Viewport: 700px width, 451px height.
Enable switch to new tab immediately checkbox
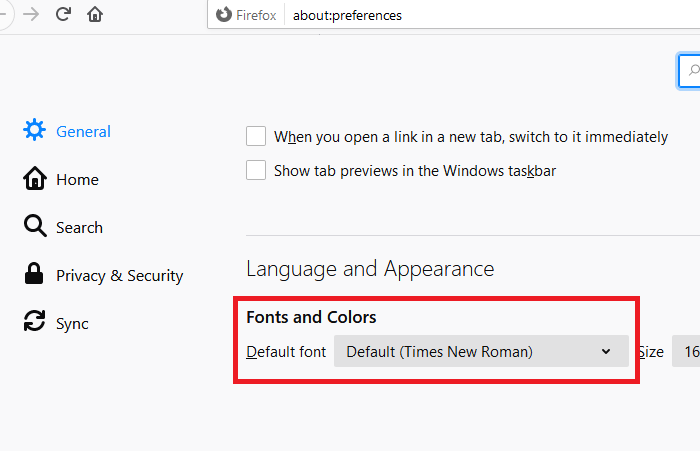click(x=256, y=137)
